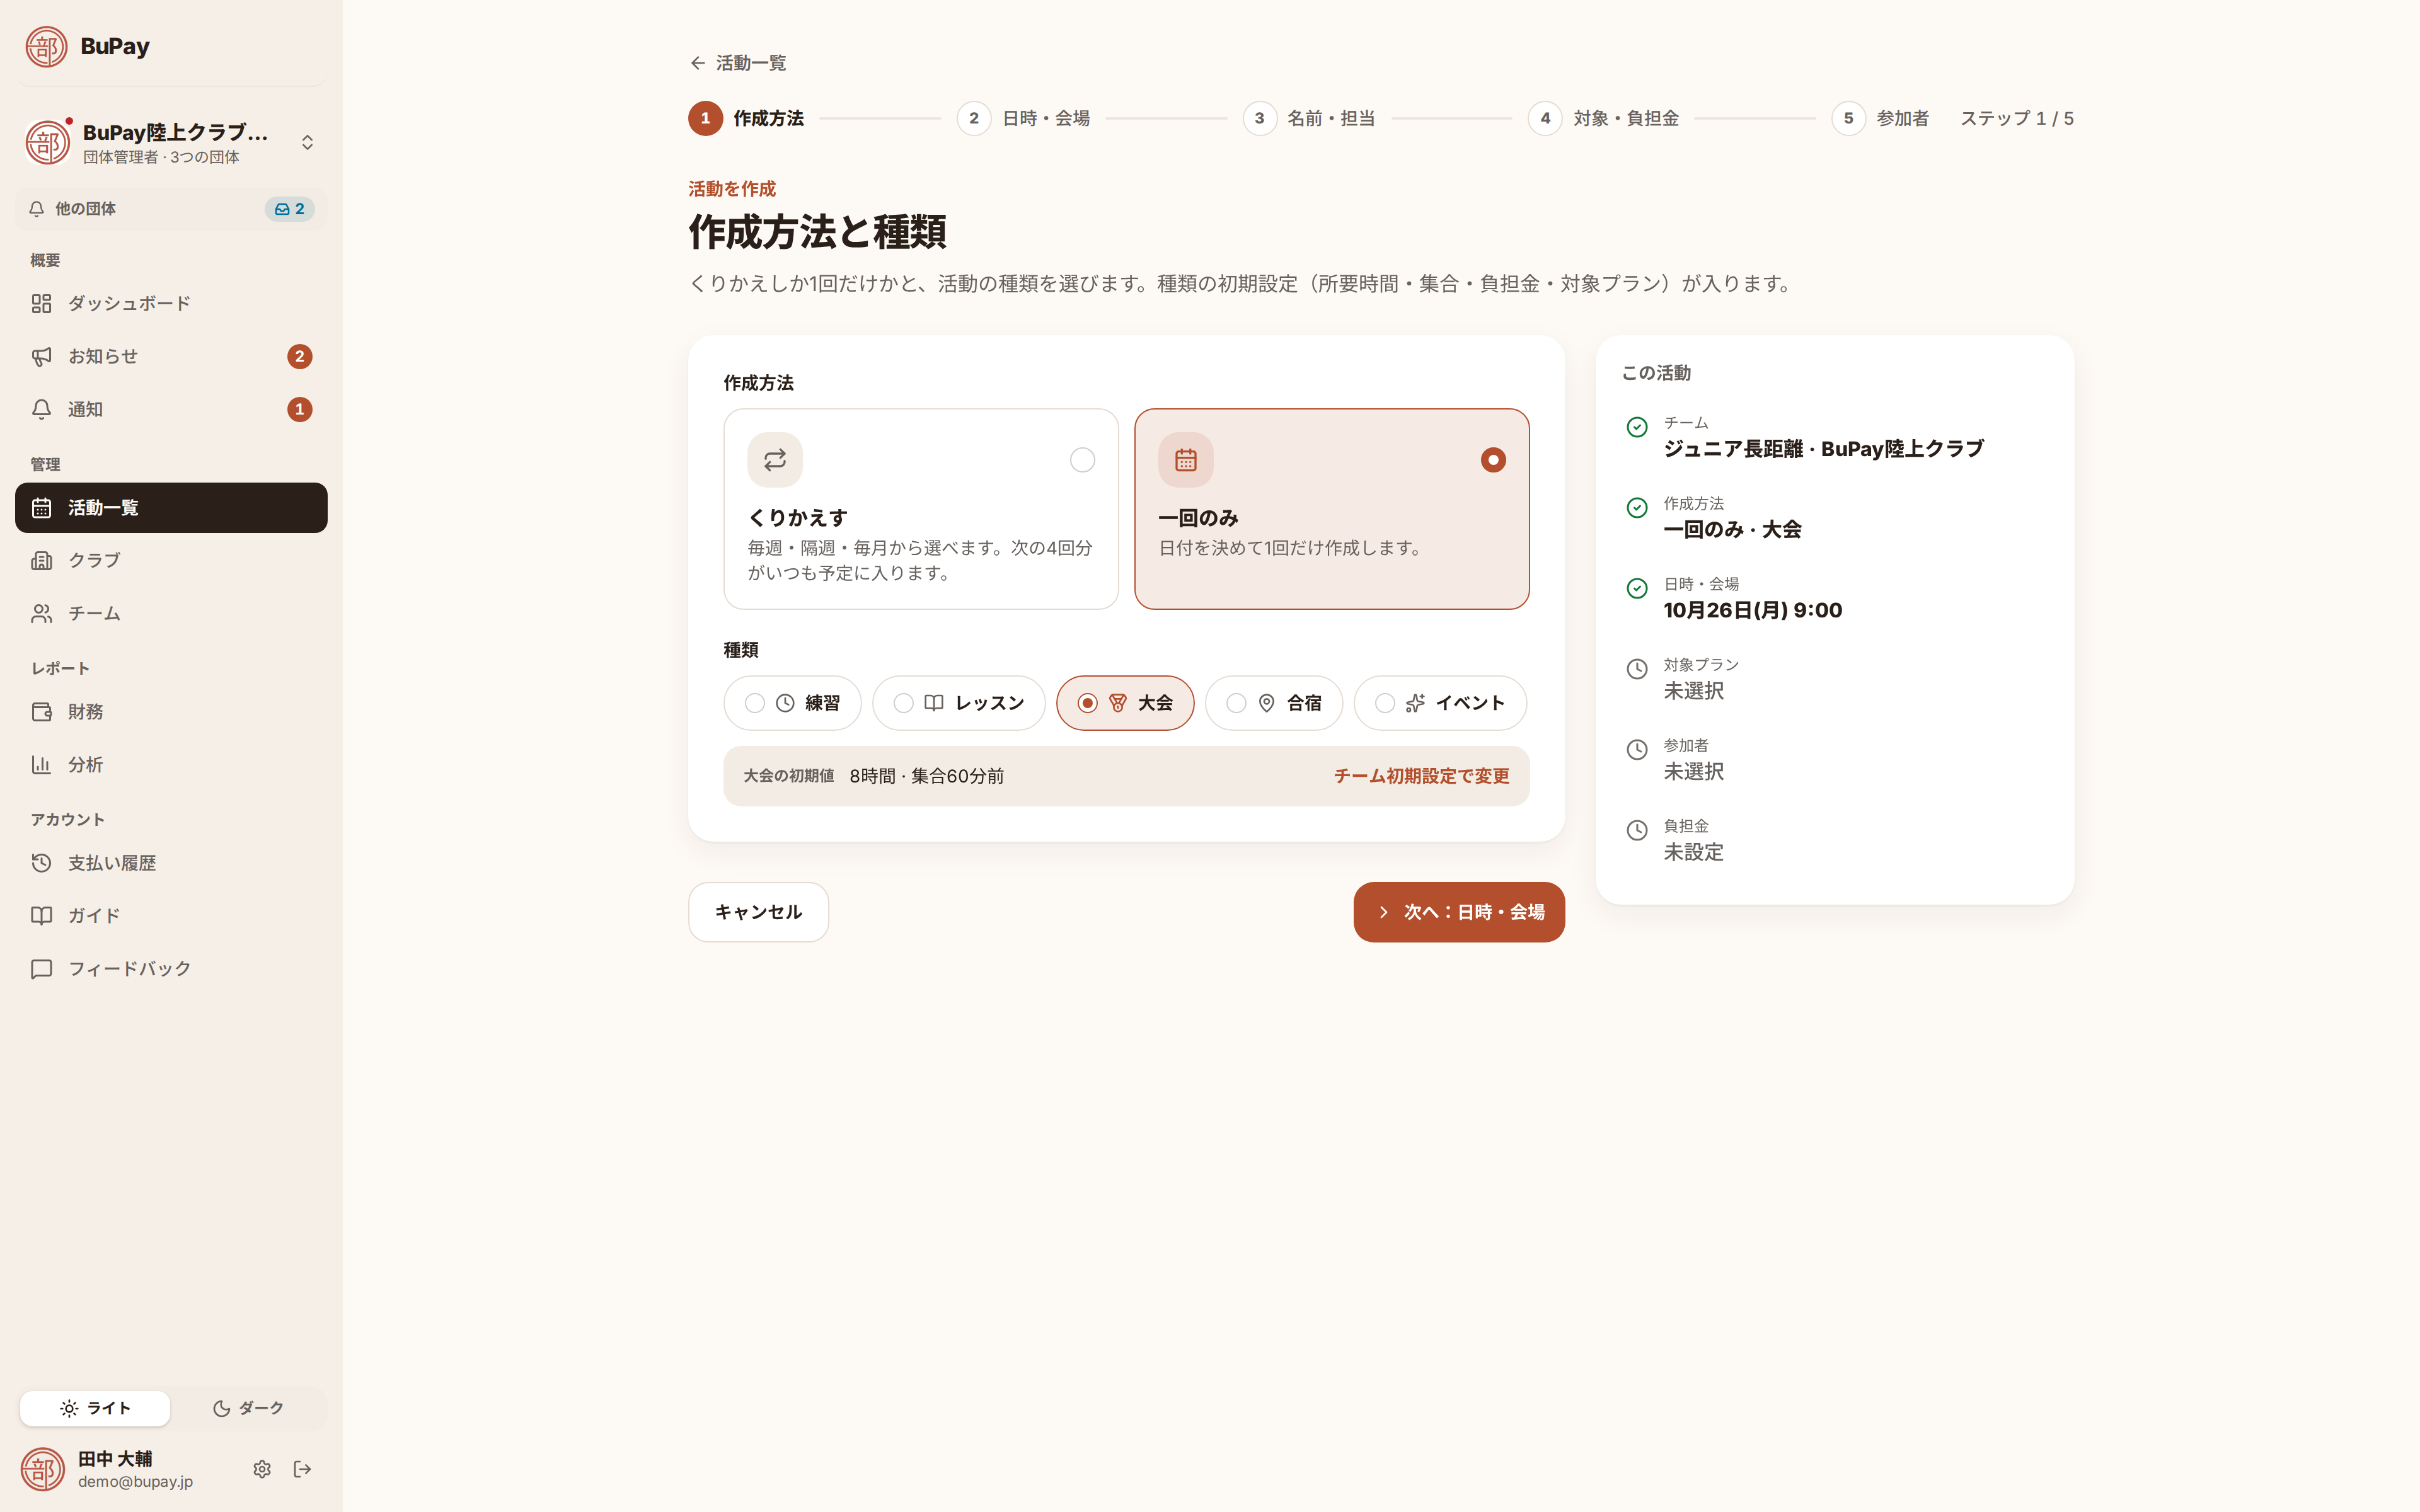Viewport: 2420px width, 1512px height.
Task: Click the 財務 wallet icon
Action: point(41,712)
